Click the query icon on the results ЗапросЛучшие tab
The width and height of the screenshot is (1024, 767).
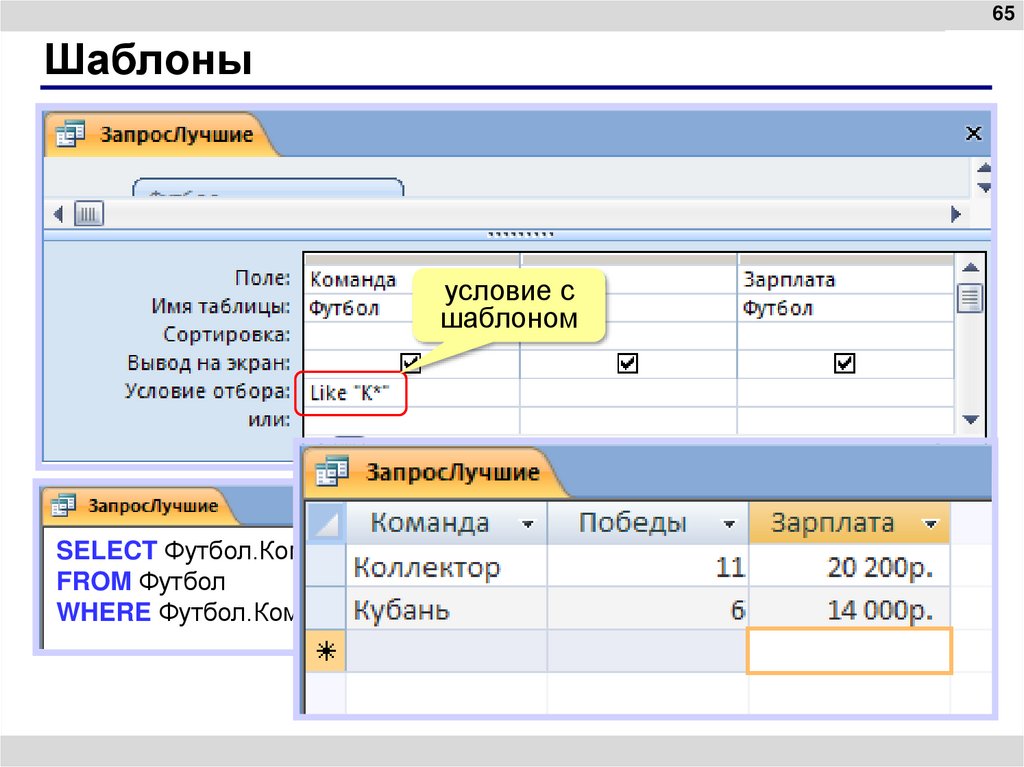[332, 472]
